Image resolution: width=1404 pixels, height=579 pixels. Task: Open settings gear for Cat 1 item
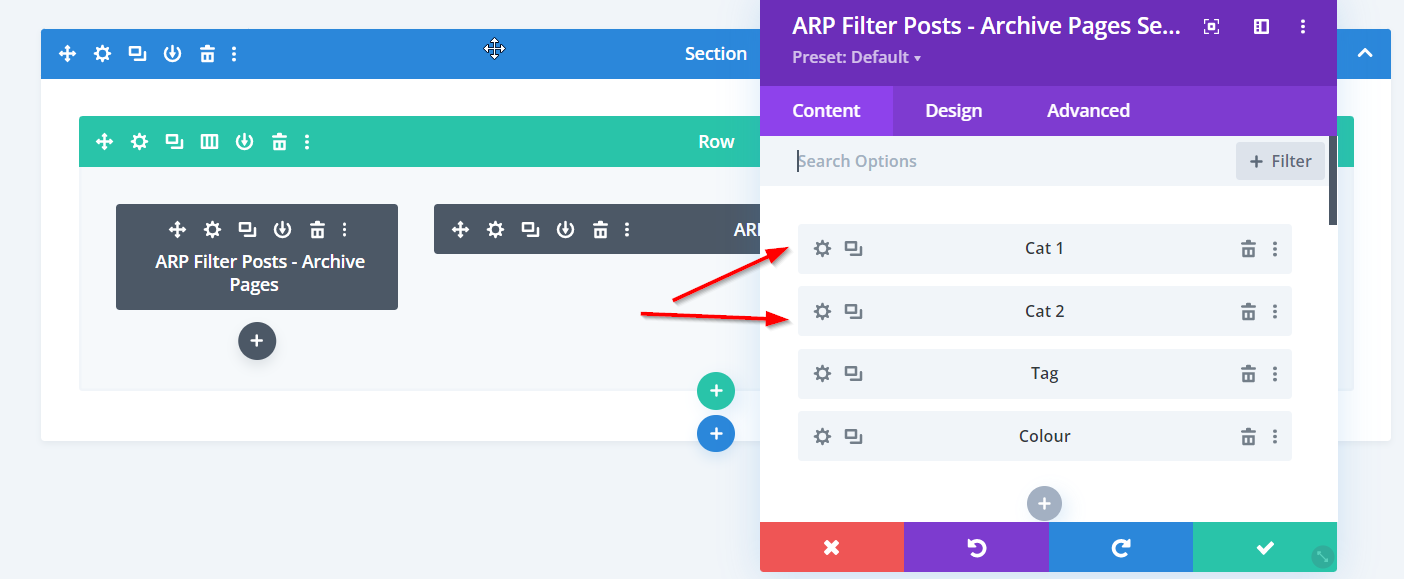(822, 249)
